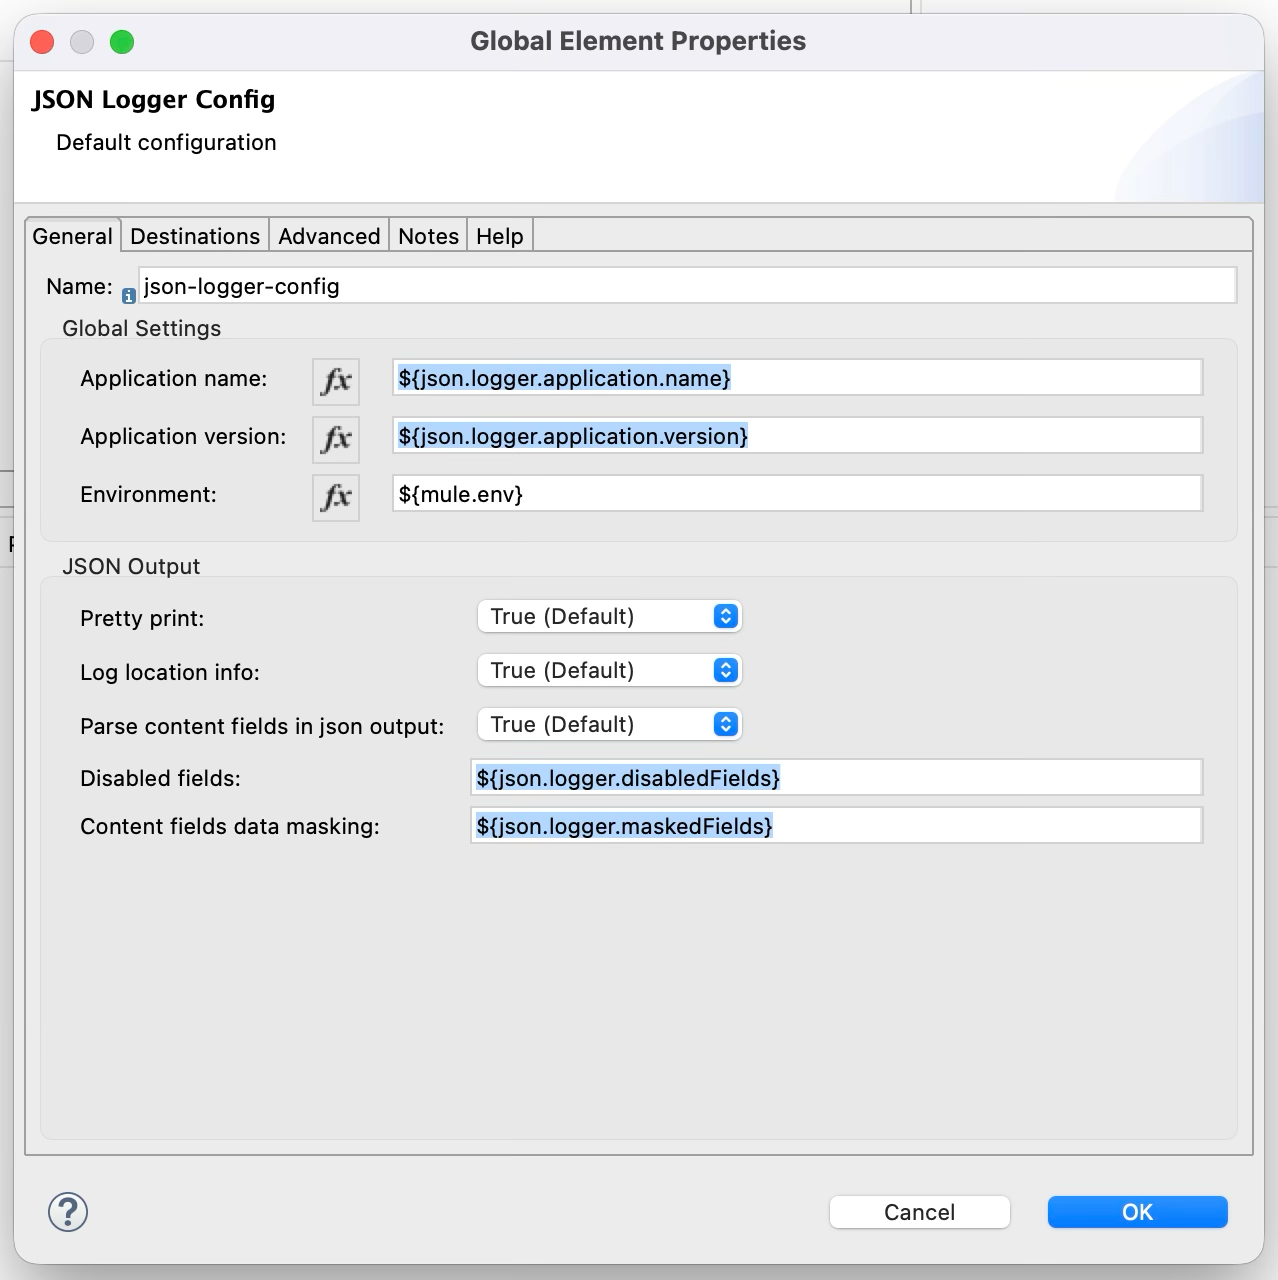1278x1280 pixels.
Task: Click the fx expression icon for Environment
Action: pos(335,497)
